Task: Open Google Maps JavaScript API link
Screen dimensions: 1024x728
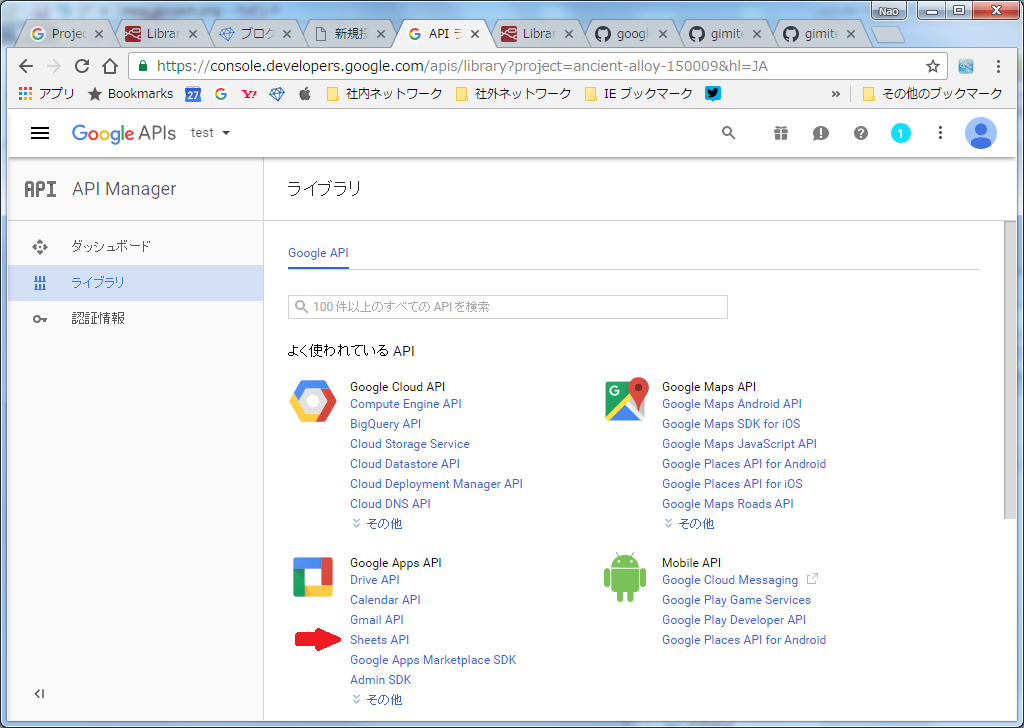Action: (739, 444)
